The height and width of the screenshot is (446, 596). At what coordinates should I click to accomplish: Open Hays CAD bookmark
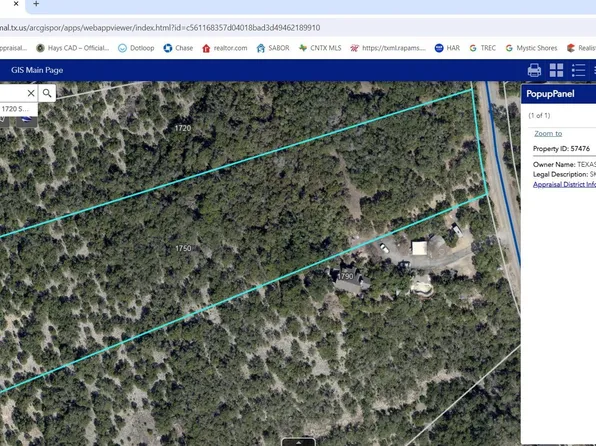tap(73, 48)
